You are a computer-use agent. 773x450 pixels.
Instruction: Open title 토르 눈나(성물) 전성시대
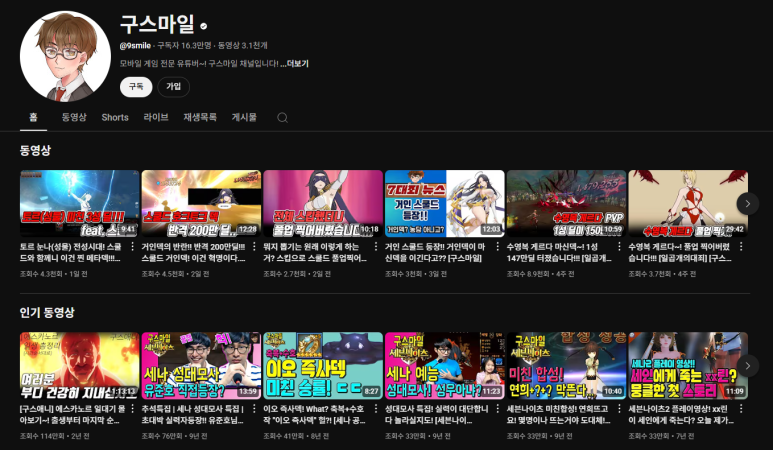coord(70,252)
